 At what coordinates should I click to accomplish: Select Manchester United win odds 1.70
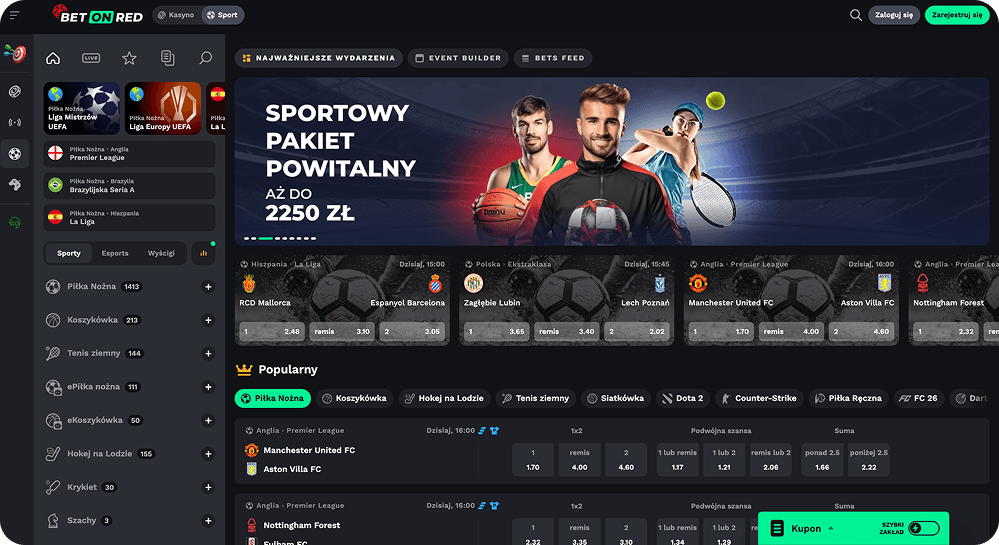click(x=533, y=460)
